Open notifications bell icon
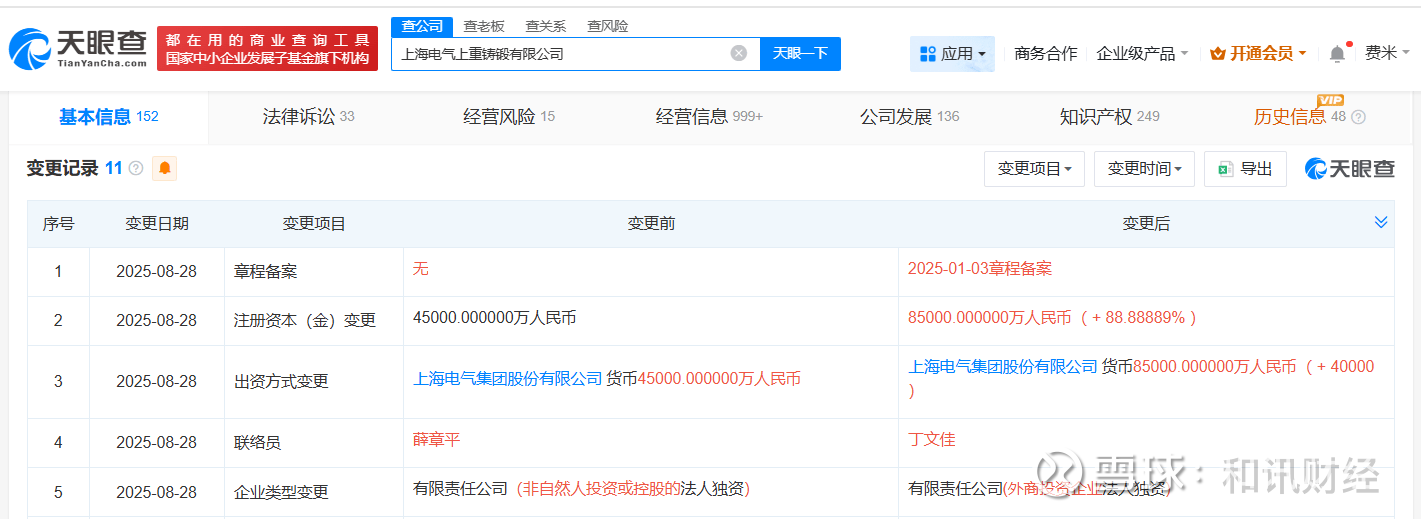1421x519 pixels. pyautogui.click(x=1337, y=54)
